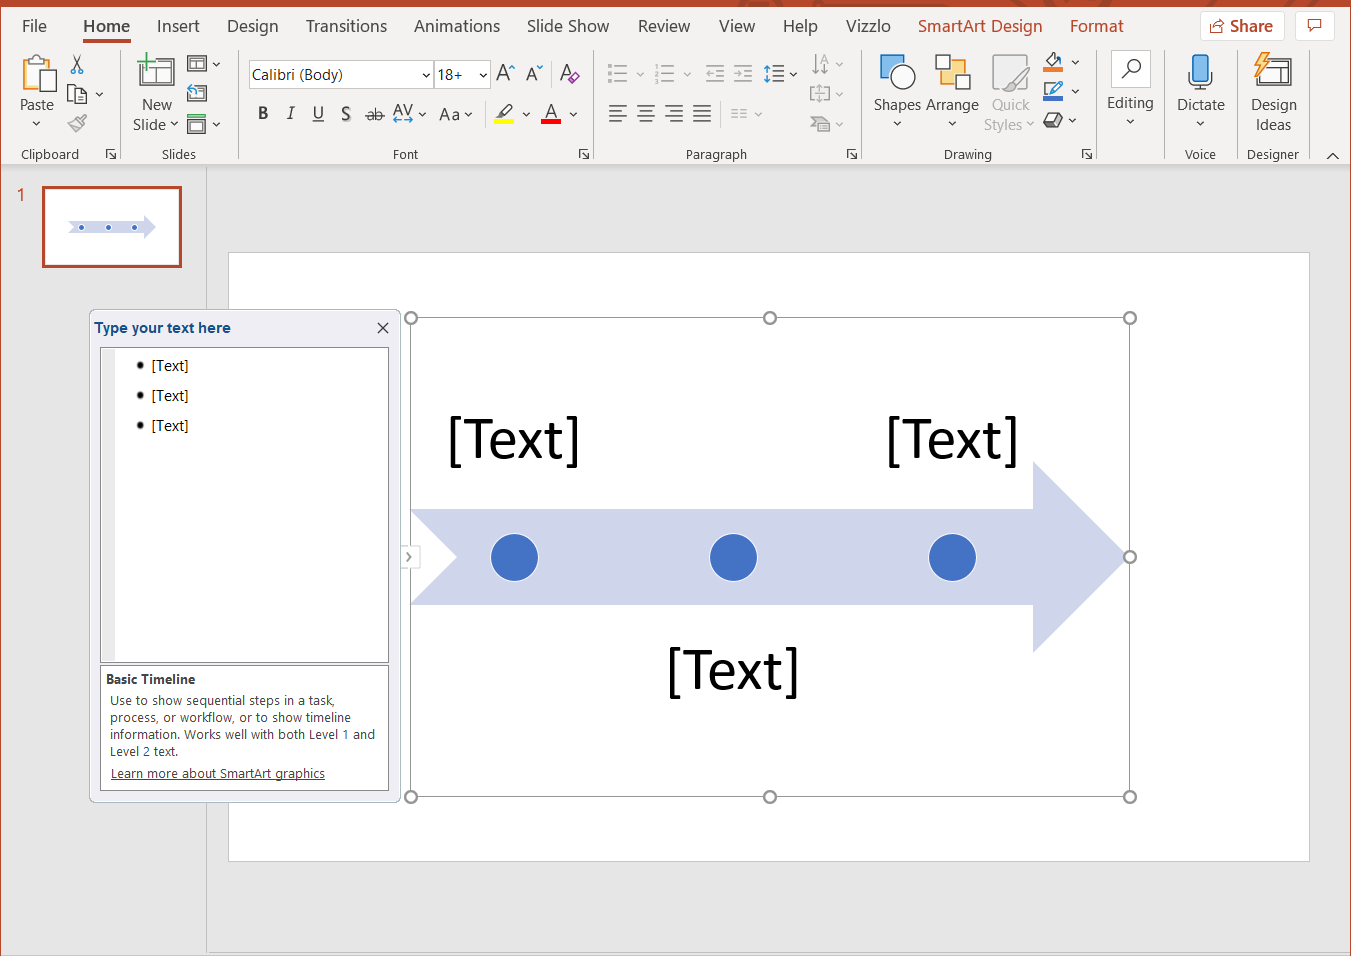Image resolution: width=1351 pixels, height=956 pixels.
Task: Open Learn more about SmartArt graphics link
Action: (217, 774)
